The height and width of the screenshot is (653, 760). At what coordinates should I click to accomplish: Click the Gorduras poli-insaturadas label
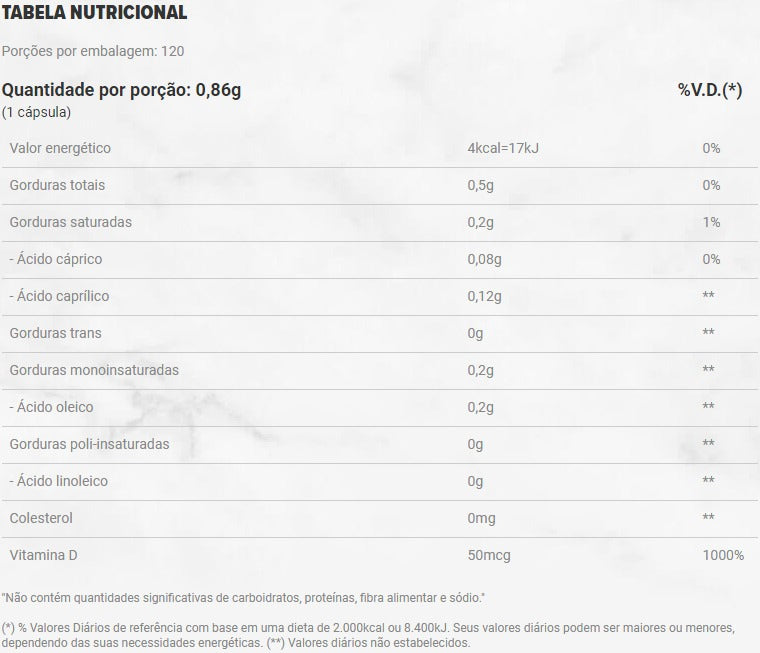click(x=89, y=444)
